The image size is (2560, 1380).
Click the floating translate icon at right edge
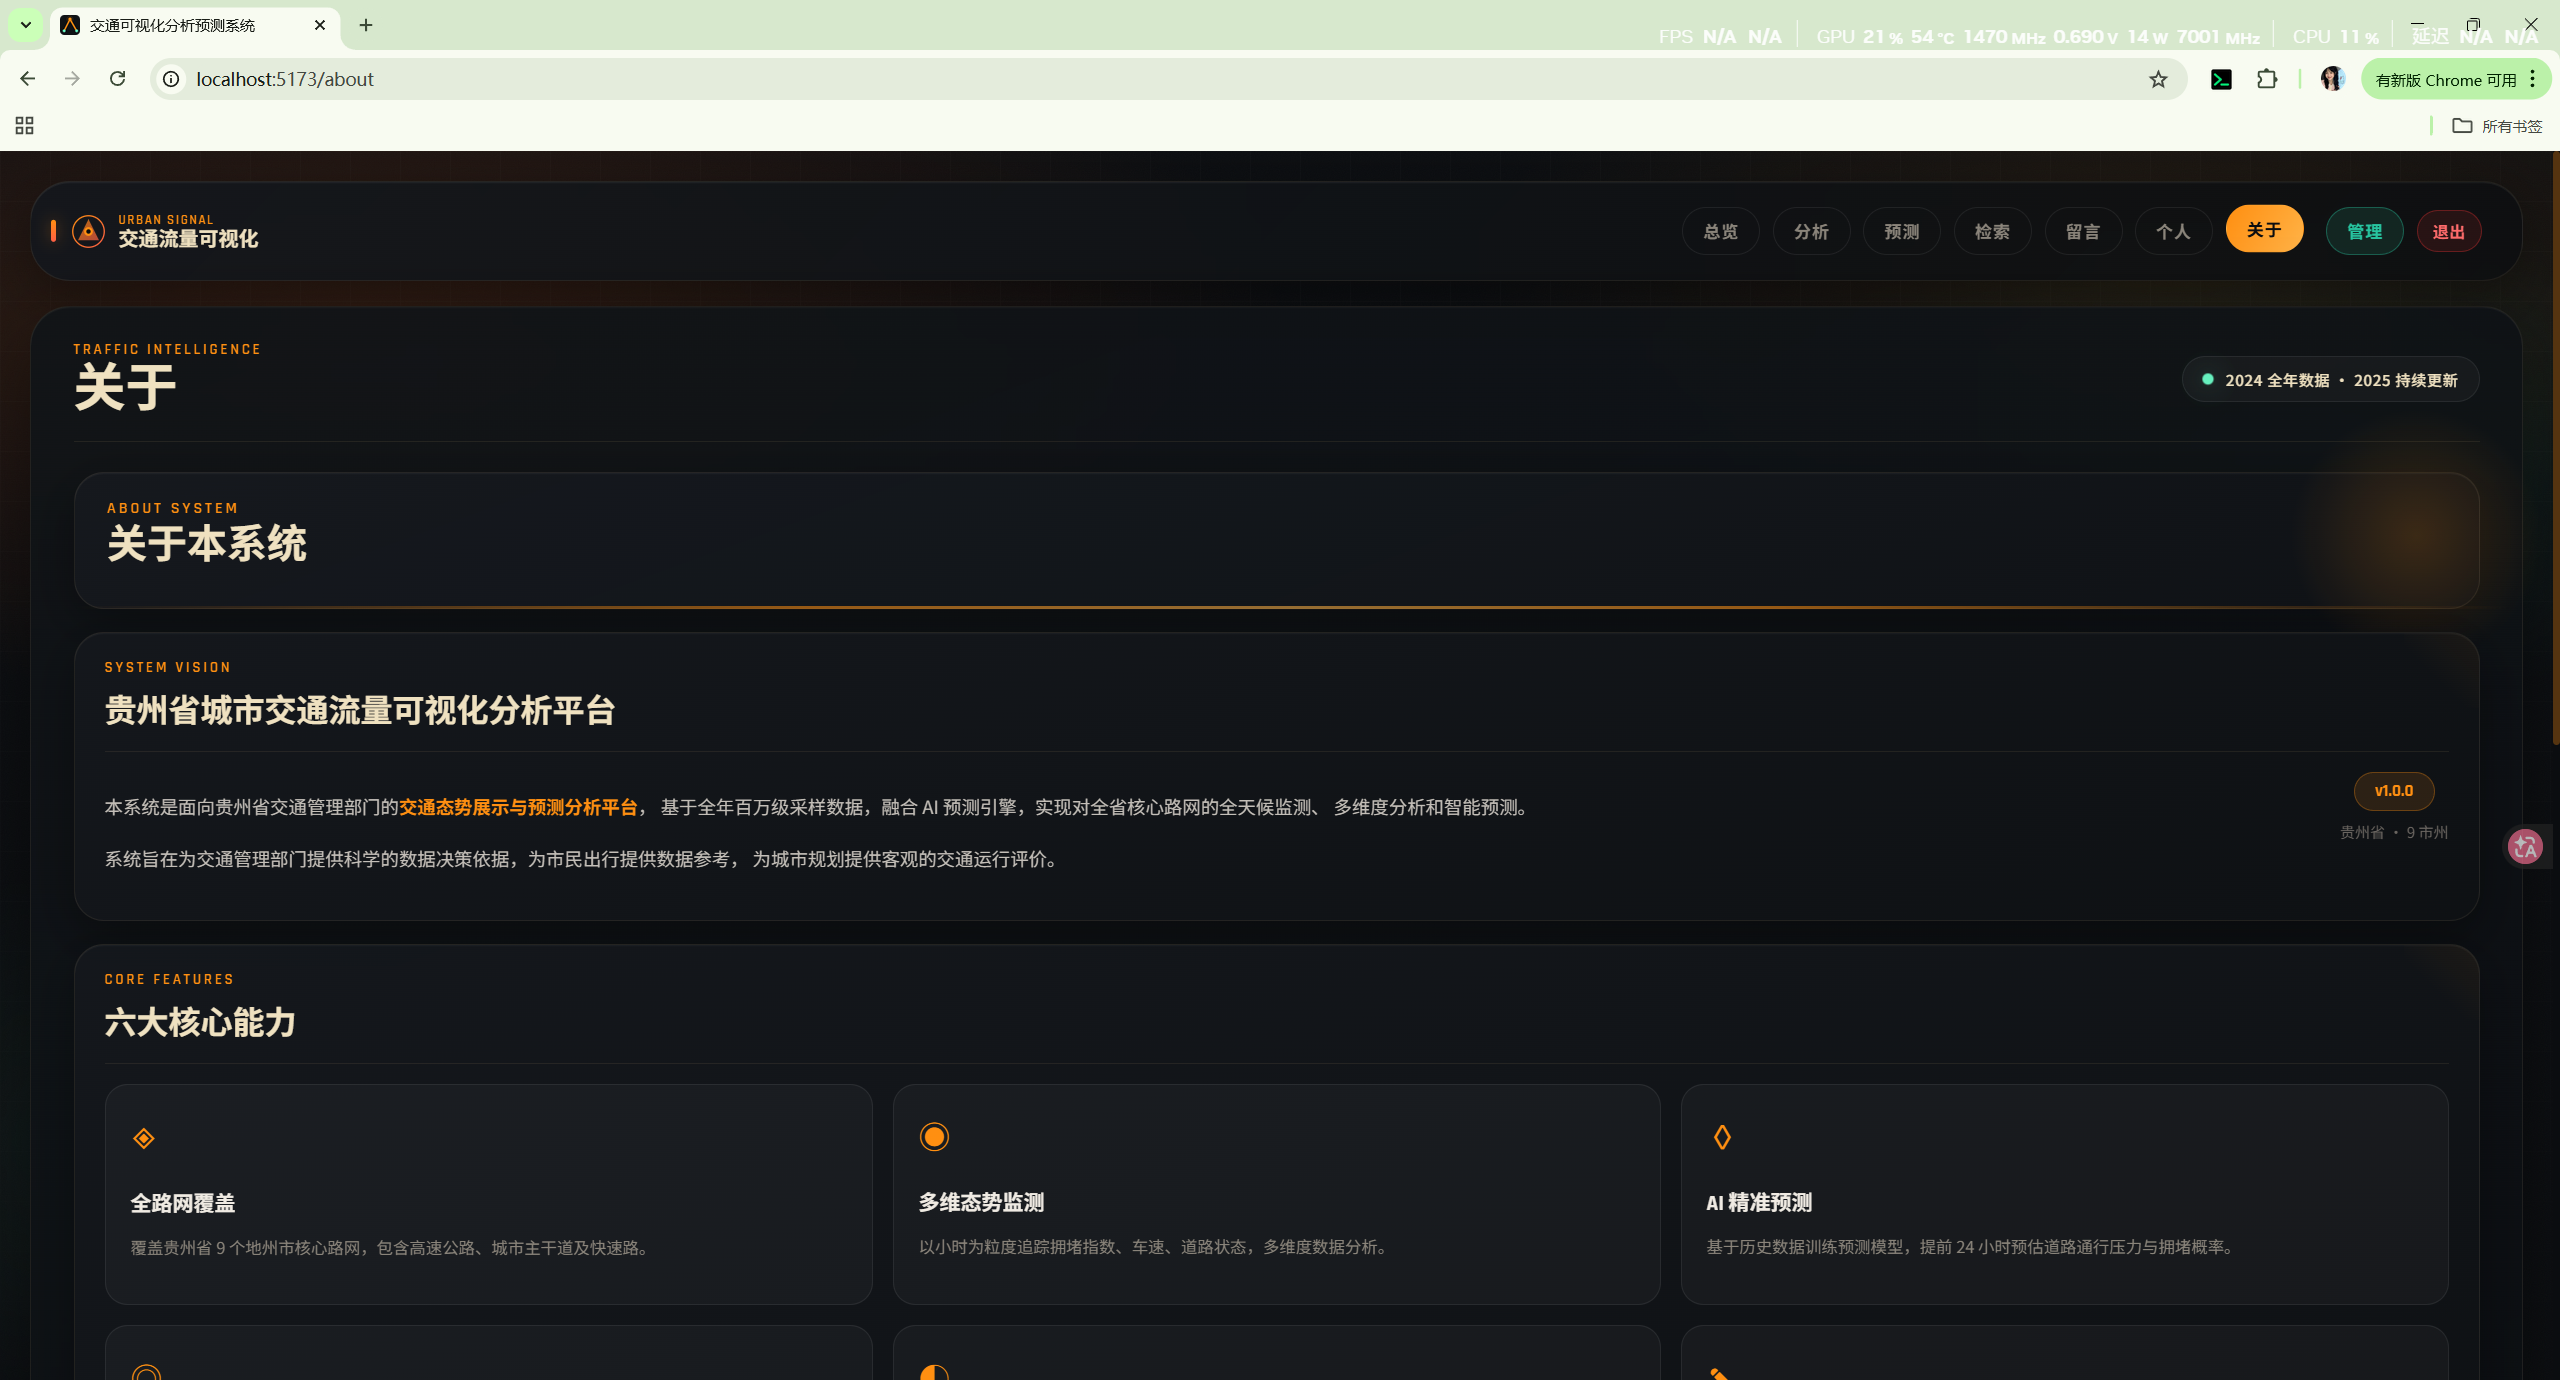(2526, 847)
